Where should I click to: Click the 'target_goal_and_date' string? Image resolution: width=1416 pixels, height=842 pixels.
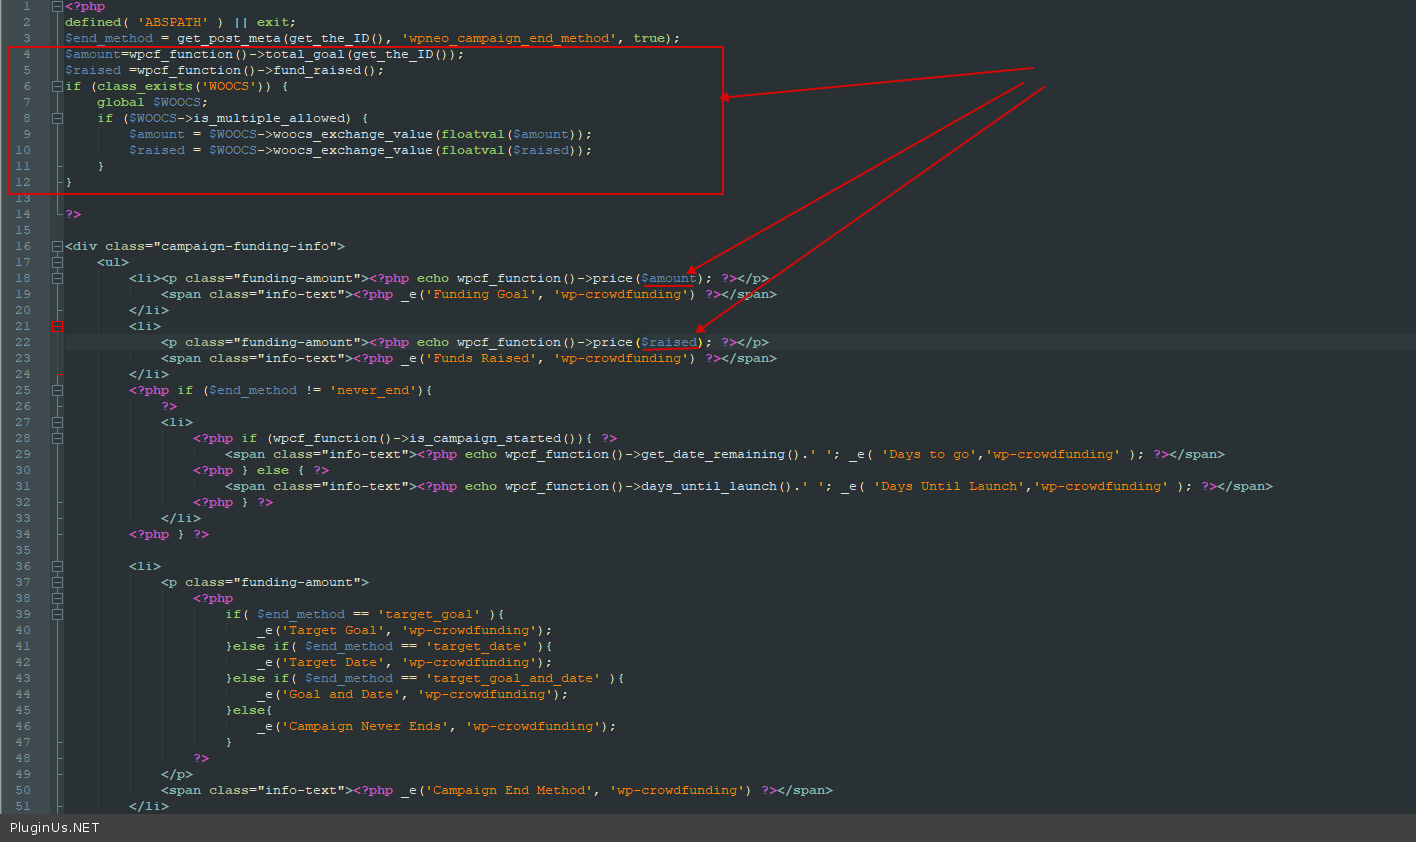tap(513, 678)
